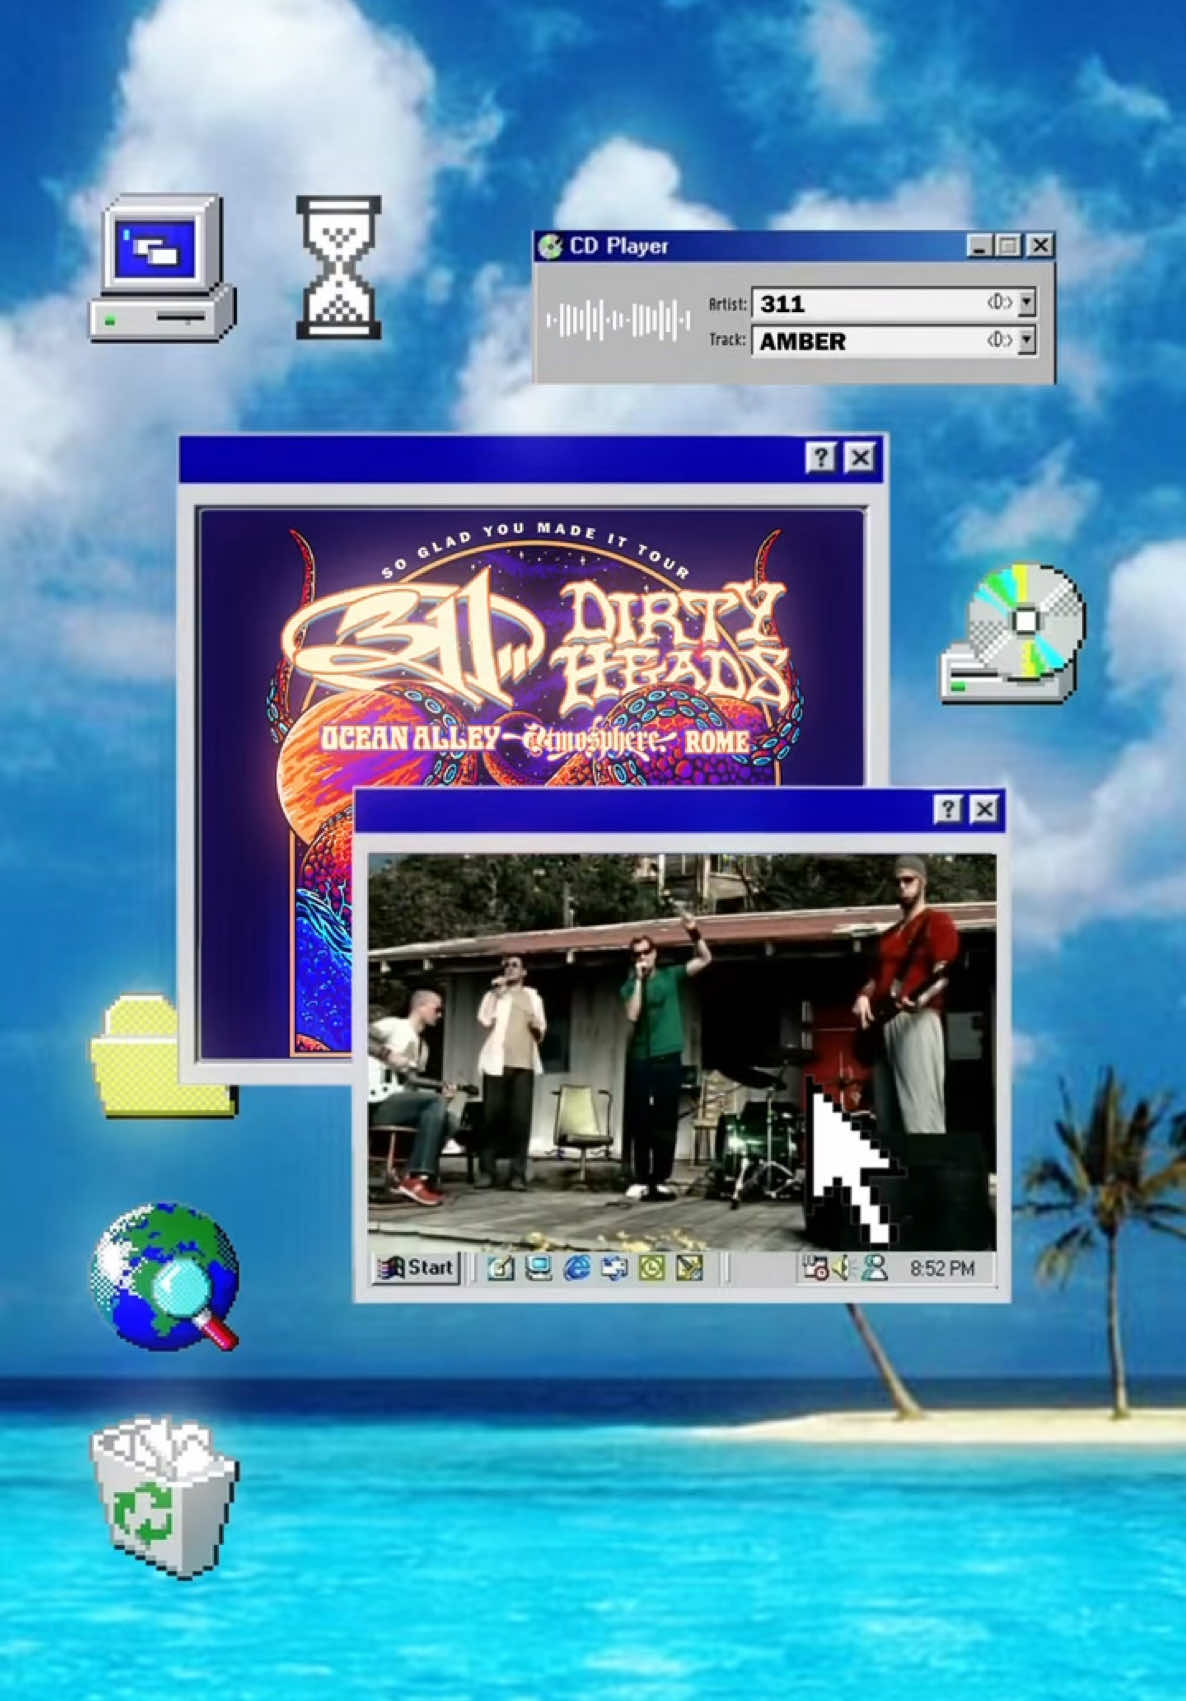Launch the globe with magnifier search icon
Viewport: 1186px width, 1701px height.
[165, 1276]
